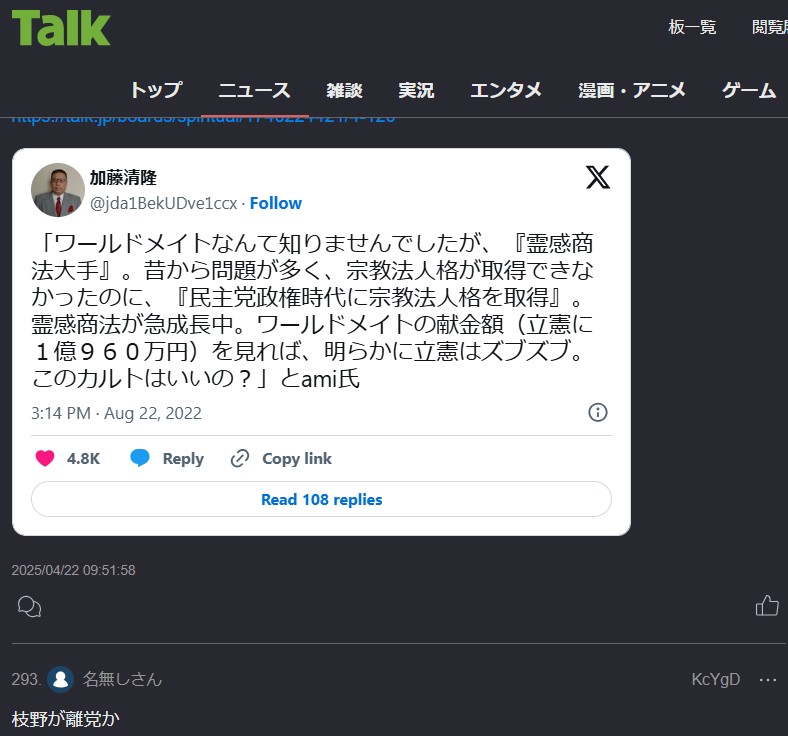Click the comment icon below the post
The image size is (788, 736).
click(30, 606)
